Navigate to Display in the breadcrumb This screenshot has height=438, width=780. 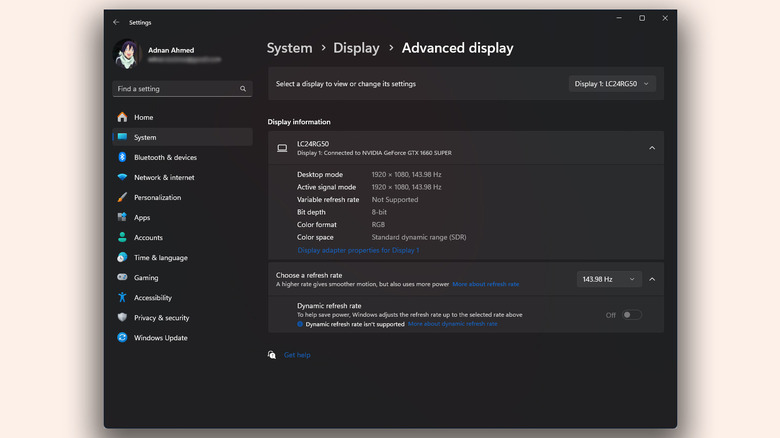pyautogui.click(x=356, y=48)
